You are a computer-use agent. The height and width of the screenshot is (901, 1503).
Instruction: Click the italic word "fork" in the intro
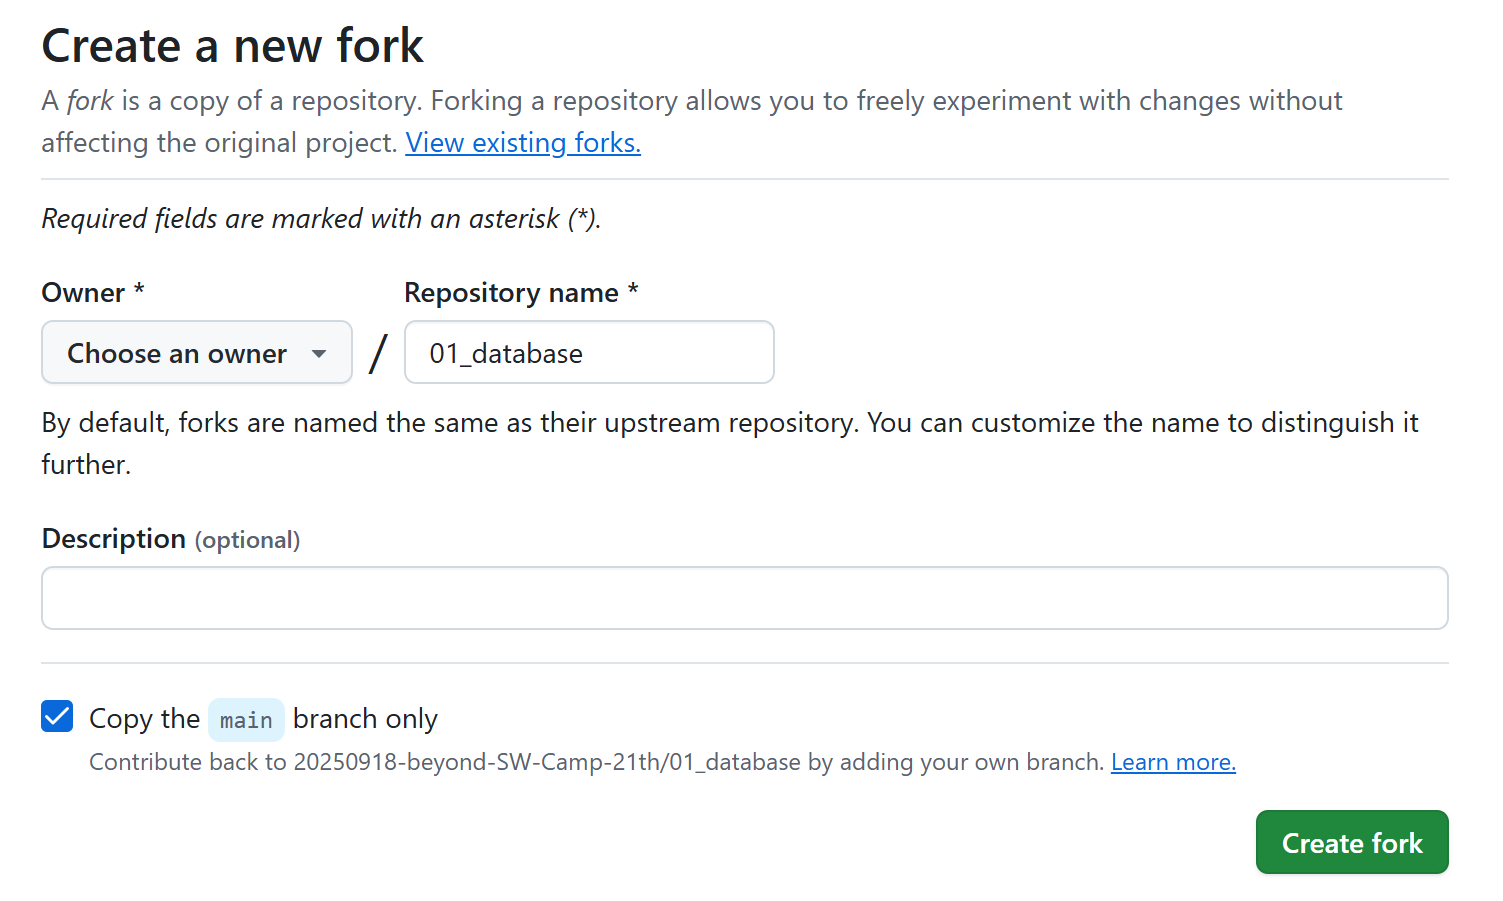(x=90, y=101)
